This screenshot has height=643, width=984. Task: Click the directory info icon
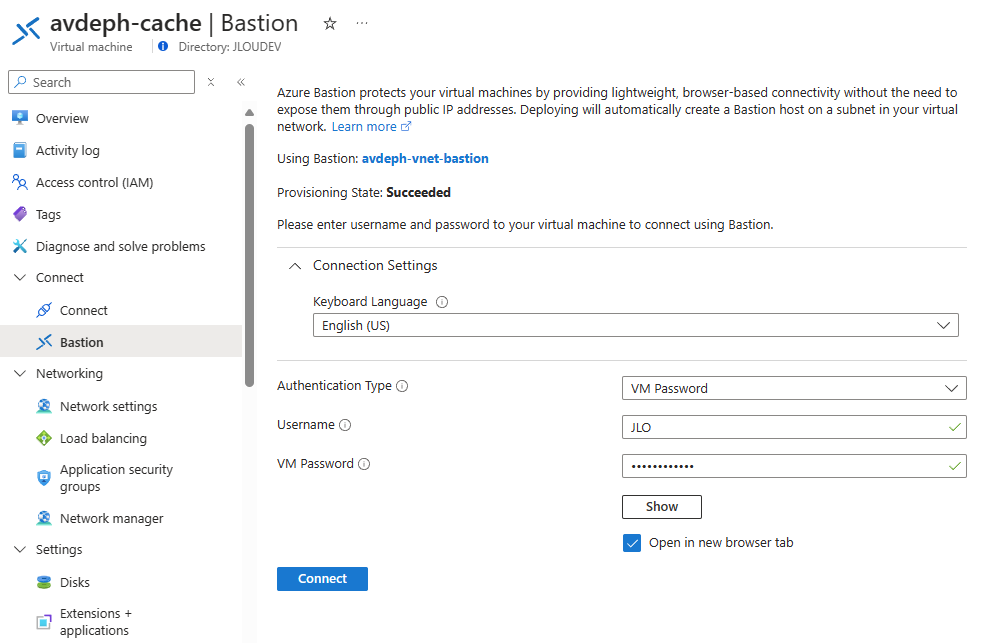[x=163, y=46]
